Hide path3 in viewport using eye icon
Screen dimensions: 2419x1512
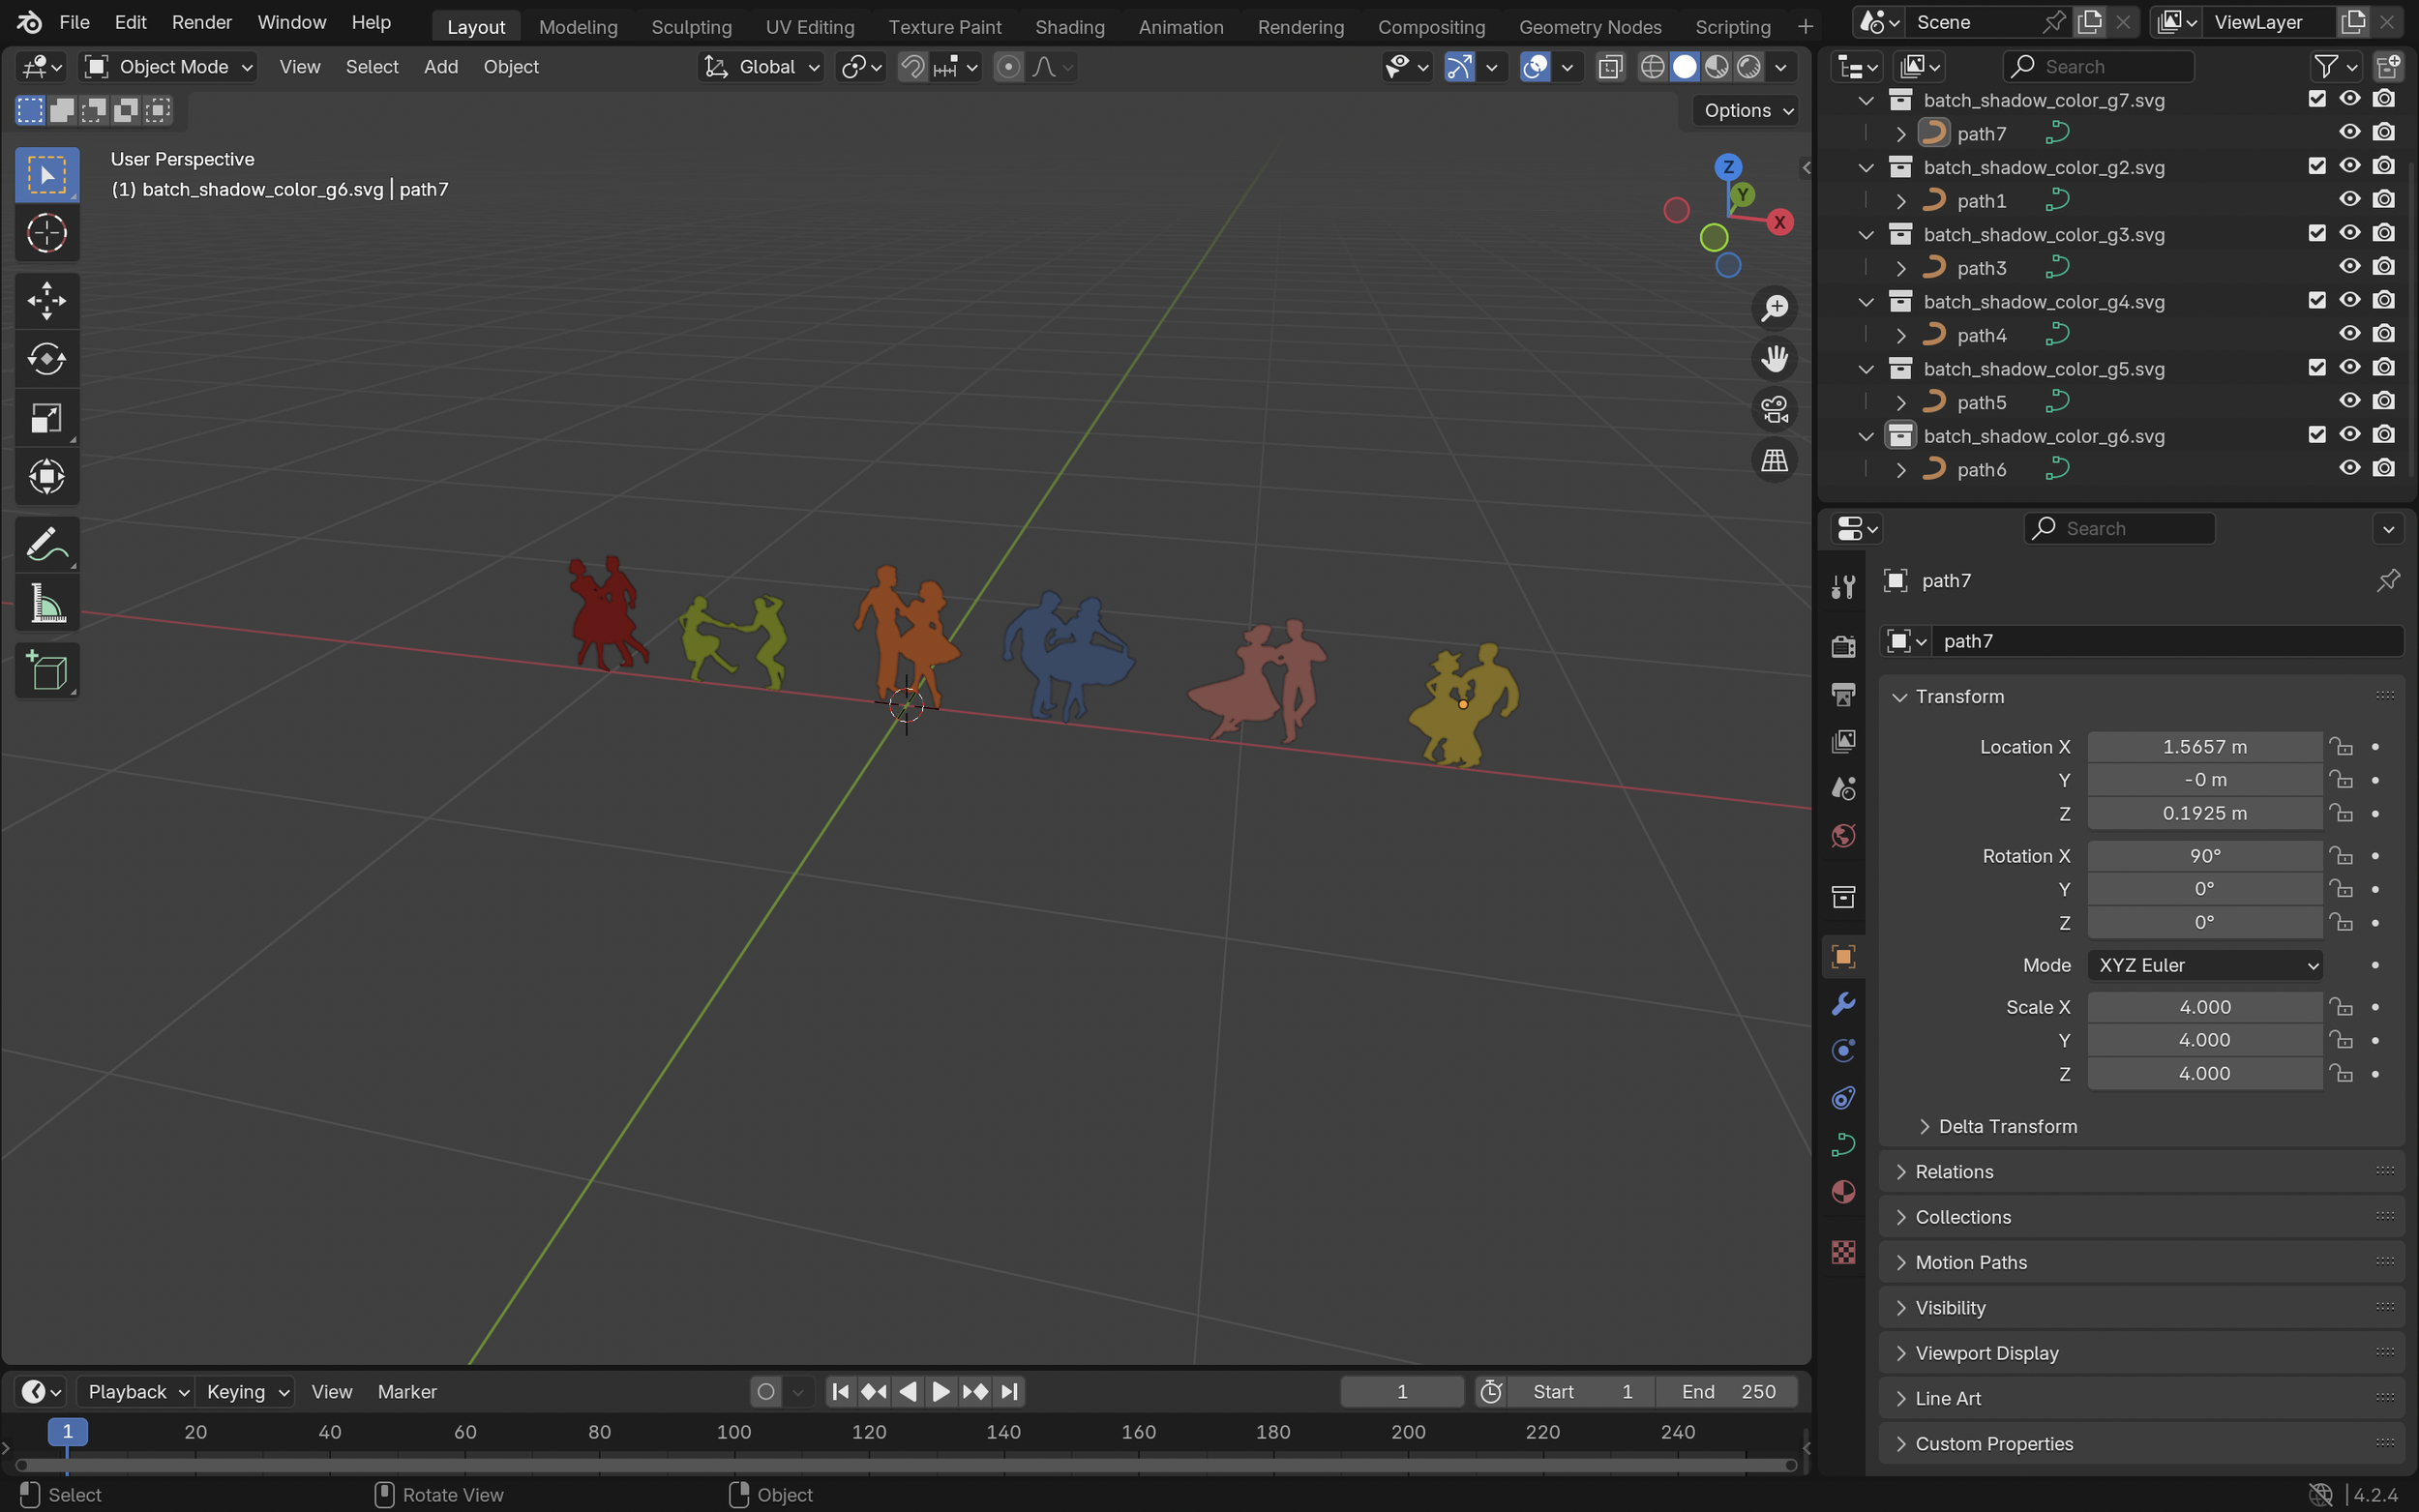[x=2349, y=267]
